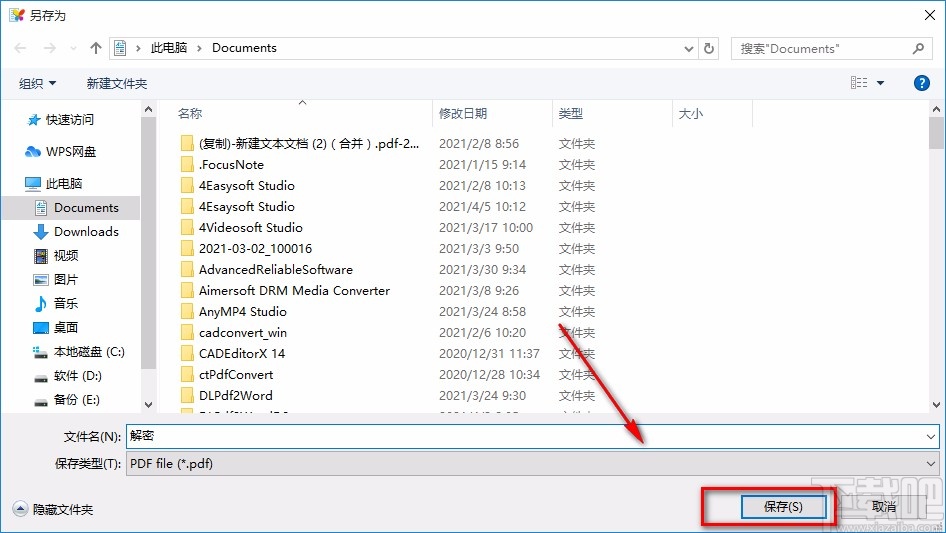Cancel the dialog with 取消
Screen dimensions: 946x533
click(884, 506)
